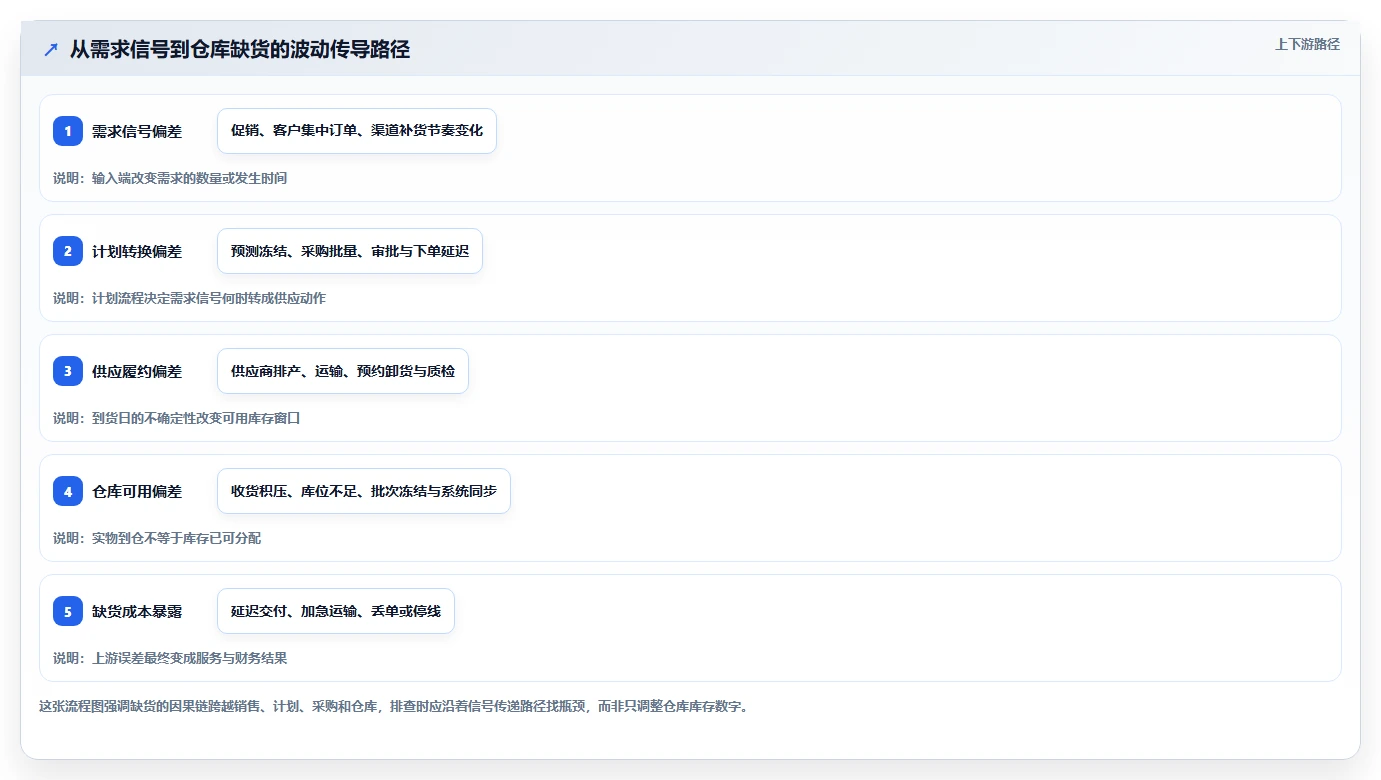Click the arrow icon beside the flow title

tap(51, 49)
